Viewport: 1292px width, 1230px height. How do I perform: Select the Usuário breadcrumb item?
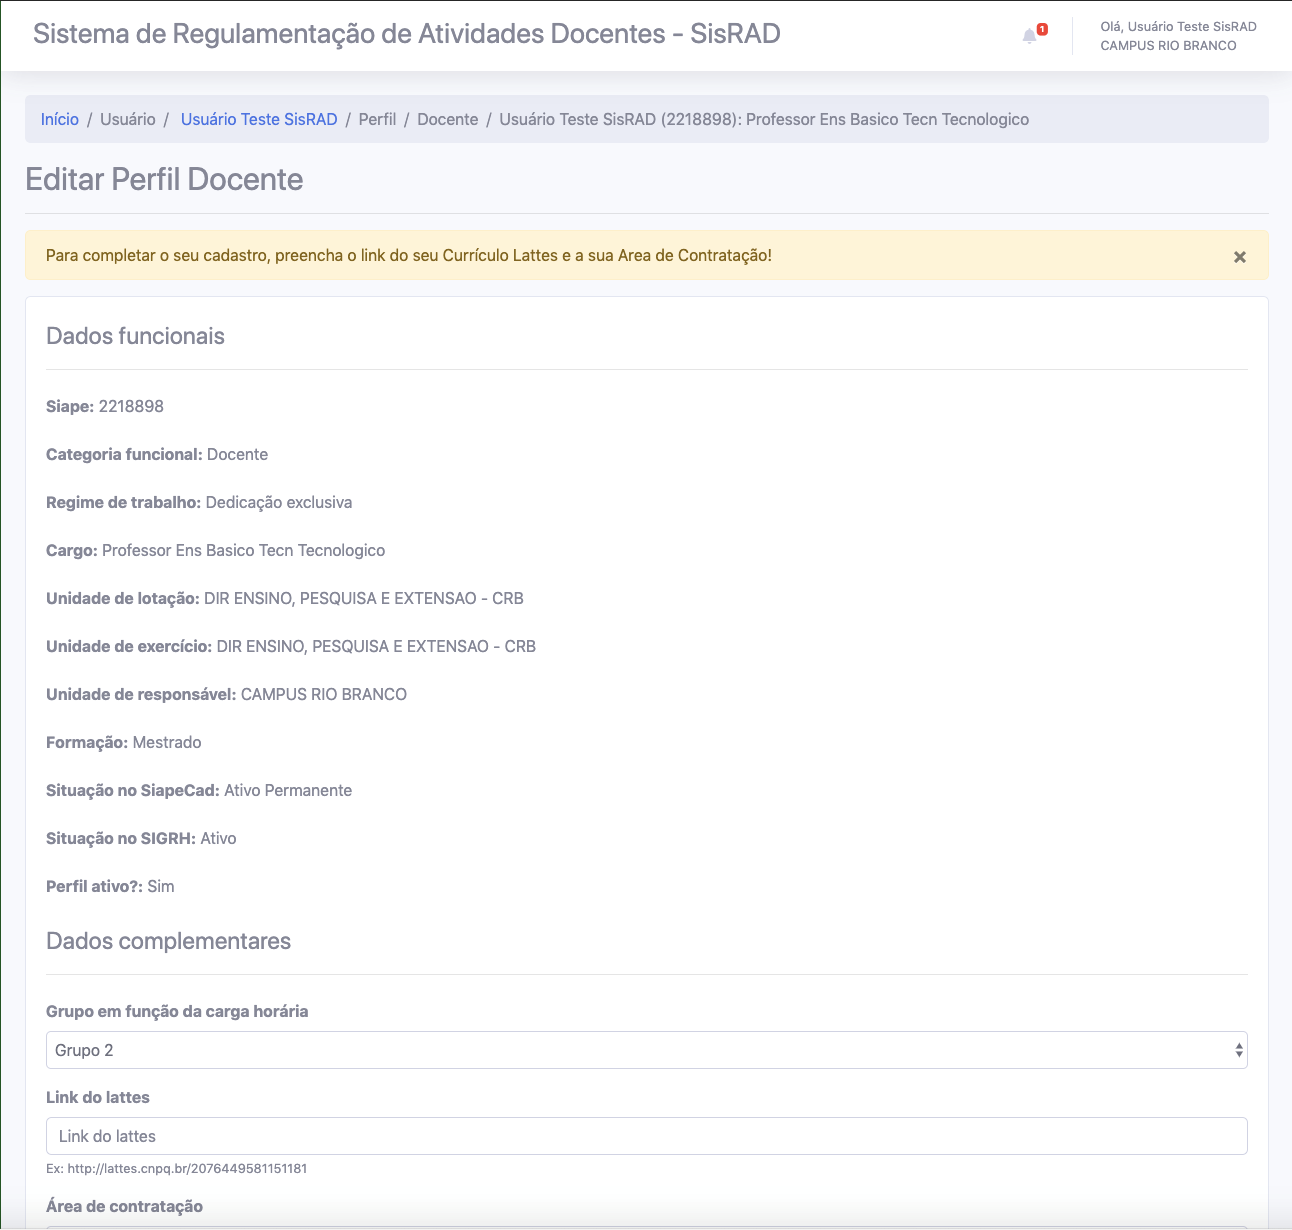[x=127, y=119]
